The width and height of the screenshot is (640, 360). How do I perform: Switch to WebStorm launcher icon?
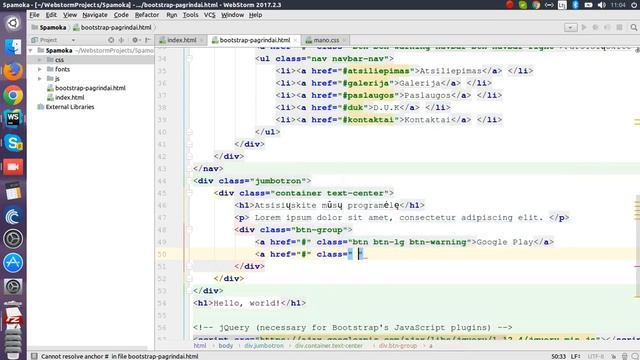(x=13, y=119)
